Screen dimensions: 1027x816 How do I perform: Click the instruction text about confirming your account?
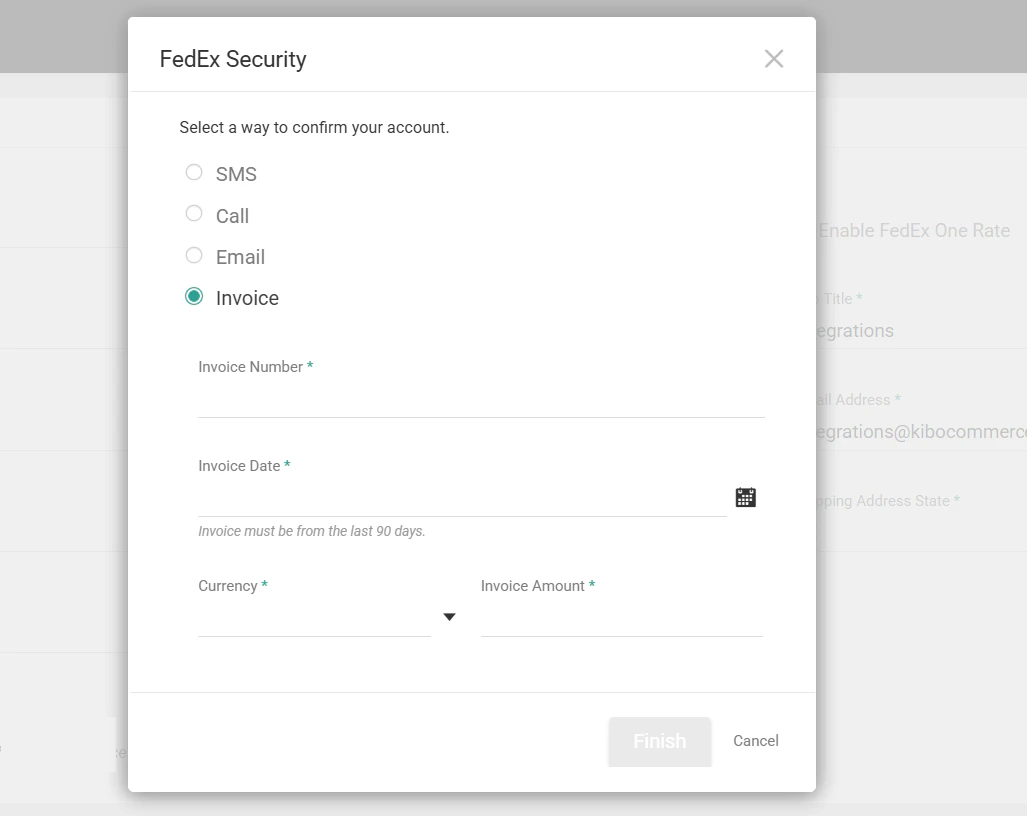point(315,127)
